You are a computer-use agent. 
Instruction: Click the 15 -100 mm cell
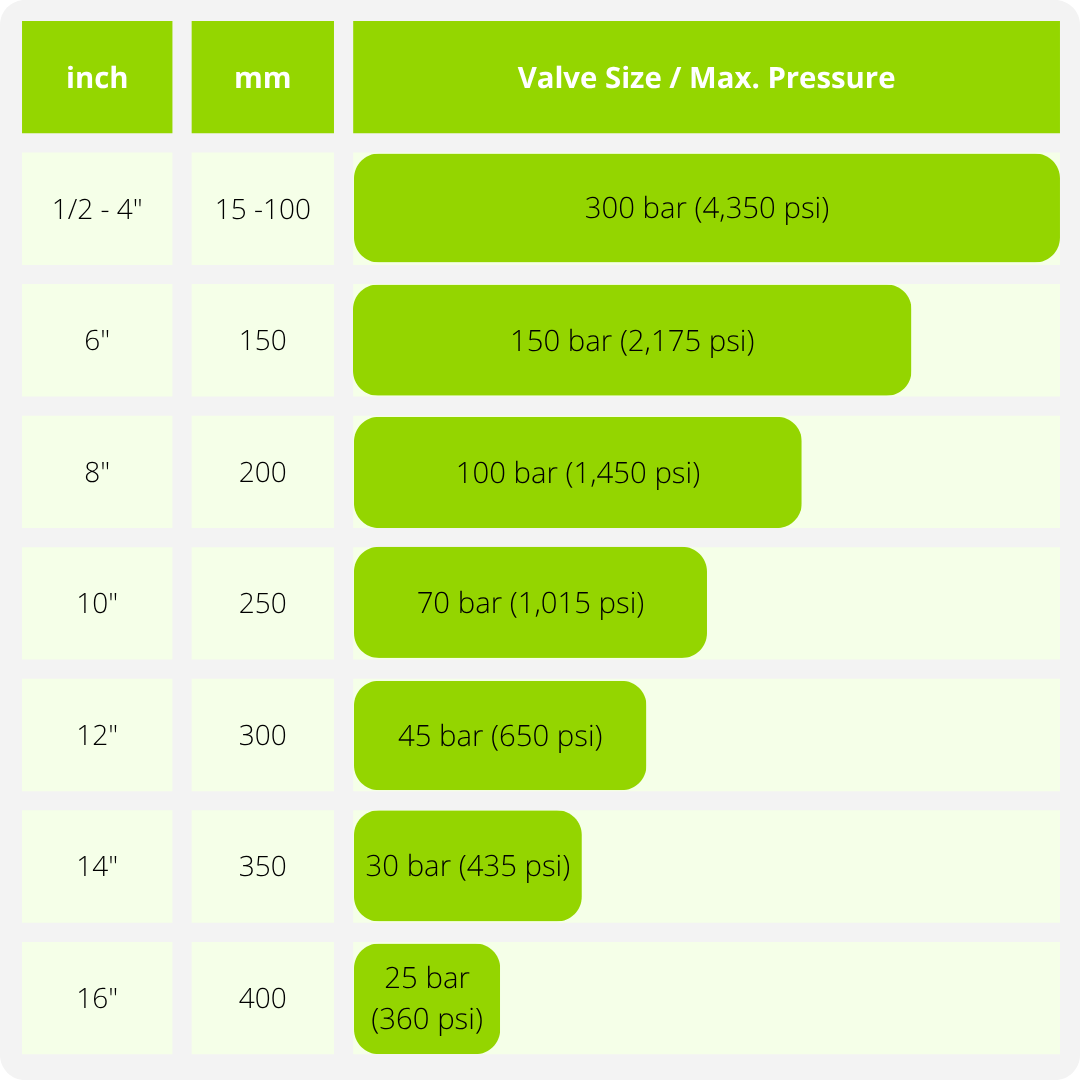pyautogui.click(x=262, y=209)
